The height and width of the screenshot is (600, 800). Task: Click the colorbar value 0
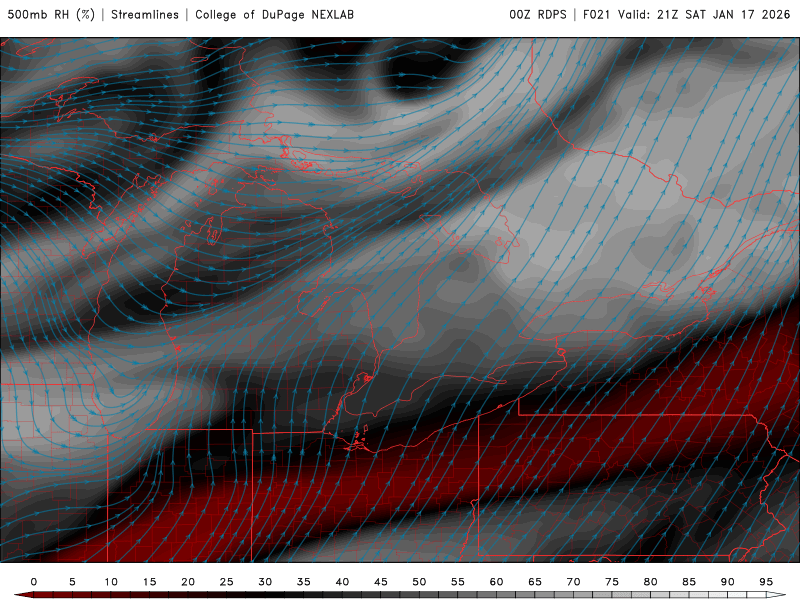34,582
